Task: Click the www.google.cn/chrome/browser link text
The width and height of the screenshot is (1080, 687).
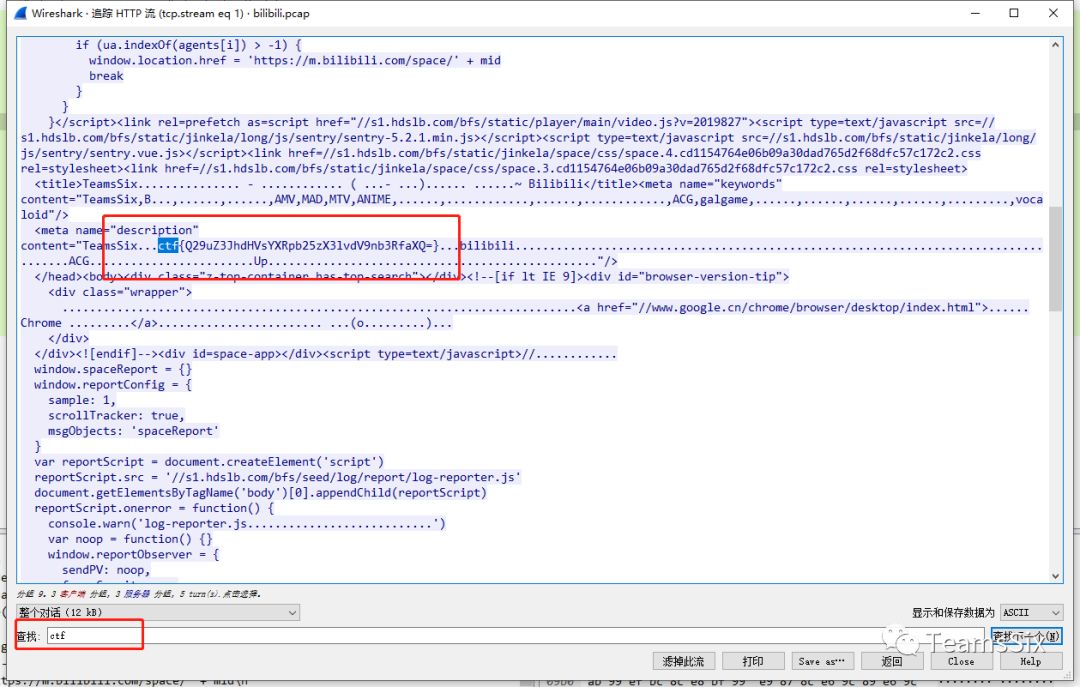Action: [807, 307]
